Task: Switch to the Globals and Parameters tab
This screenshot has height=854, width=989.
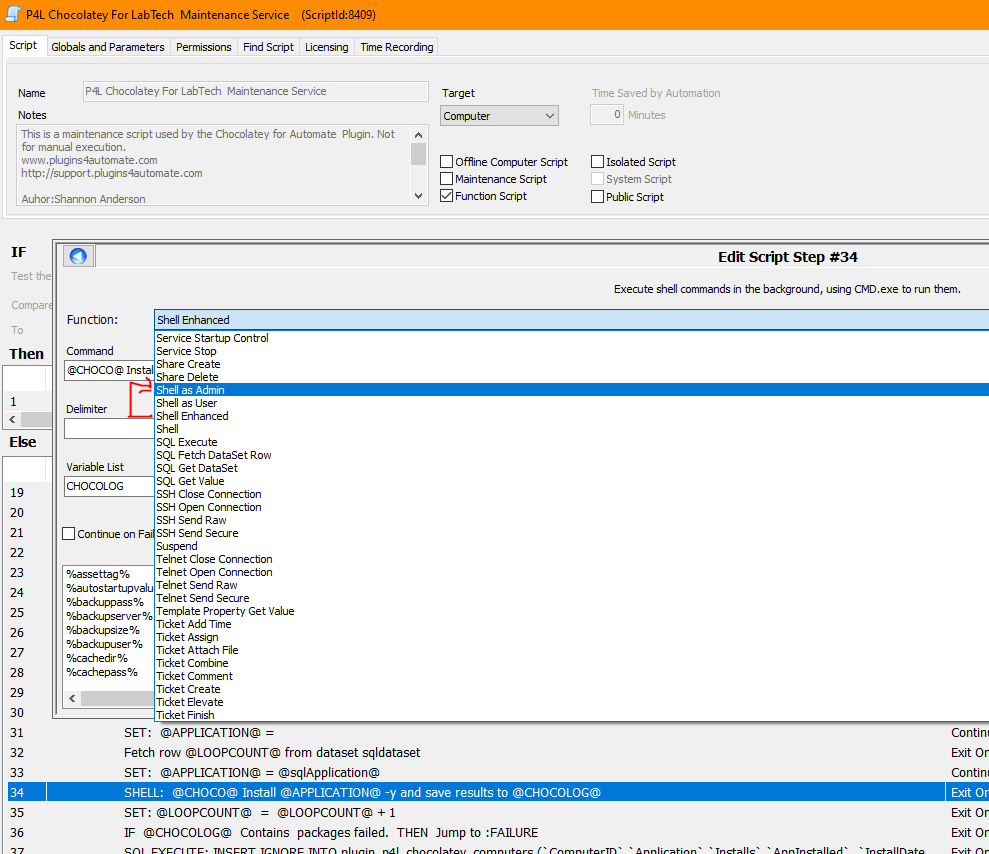Action: [x=107, y=47]
